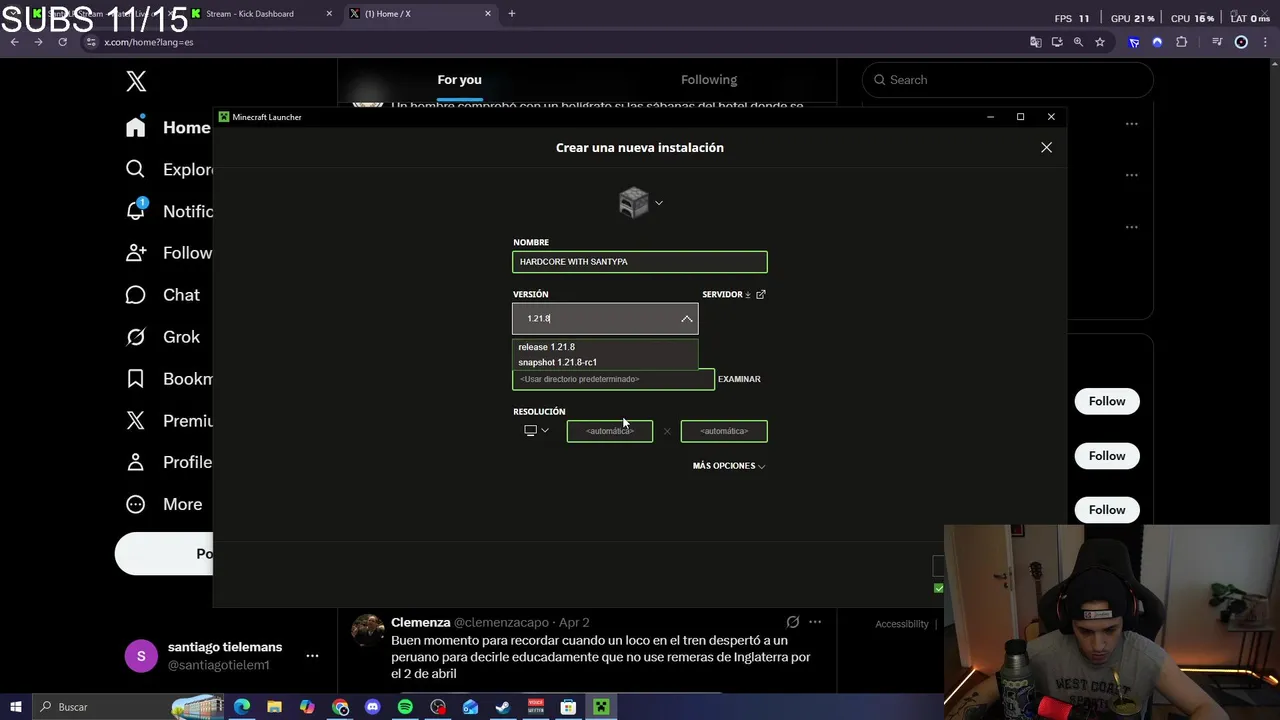Viewport: 1280px width, 720px height.
Task: Switch to the Stream - Kick Dashboard tab
Action: [x=261, y=14]
